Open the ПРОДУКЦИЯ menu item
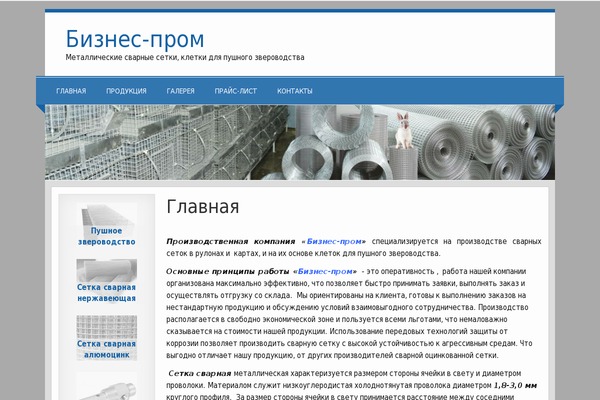The image size is (600, 400). tap(126, 91)
